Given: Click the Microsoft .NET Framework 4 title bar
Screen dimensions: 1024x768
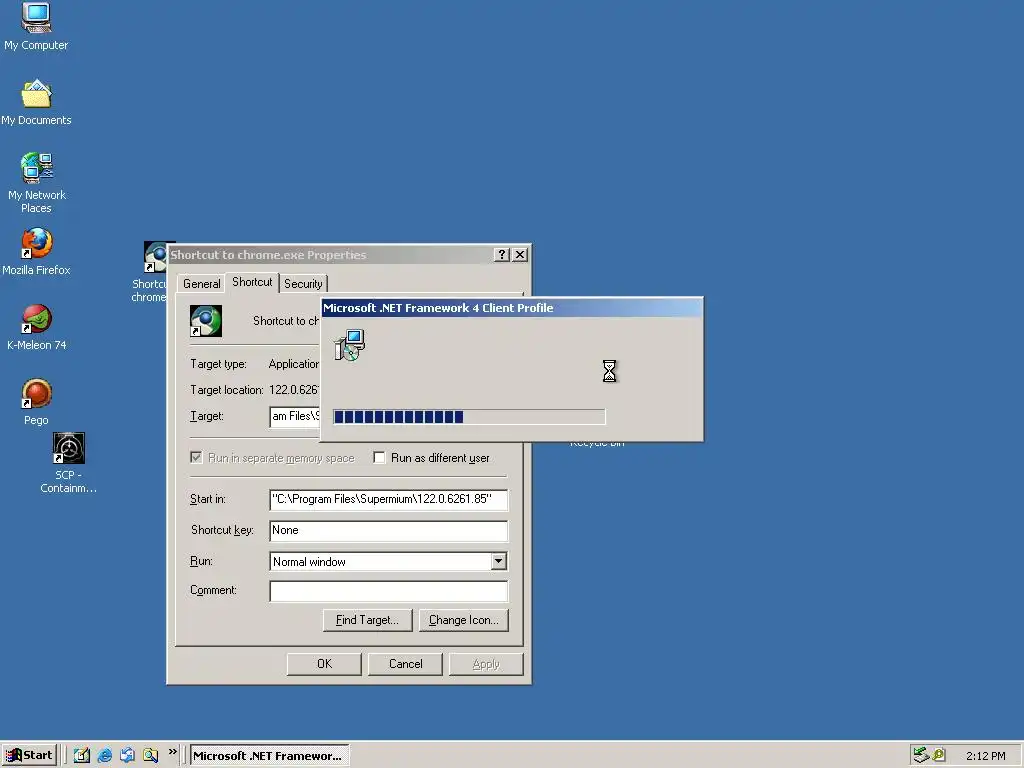Looking at the screenshot, I should (512, 308).
